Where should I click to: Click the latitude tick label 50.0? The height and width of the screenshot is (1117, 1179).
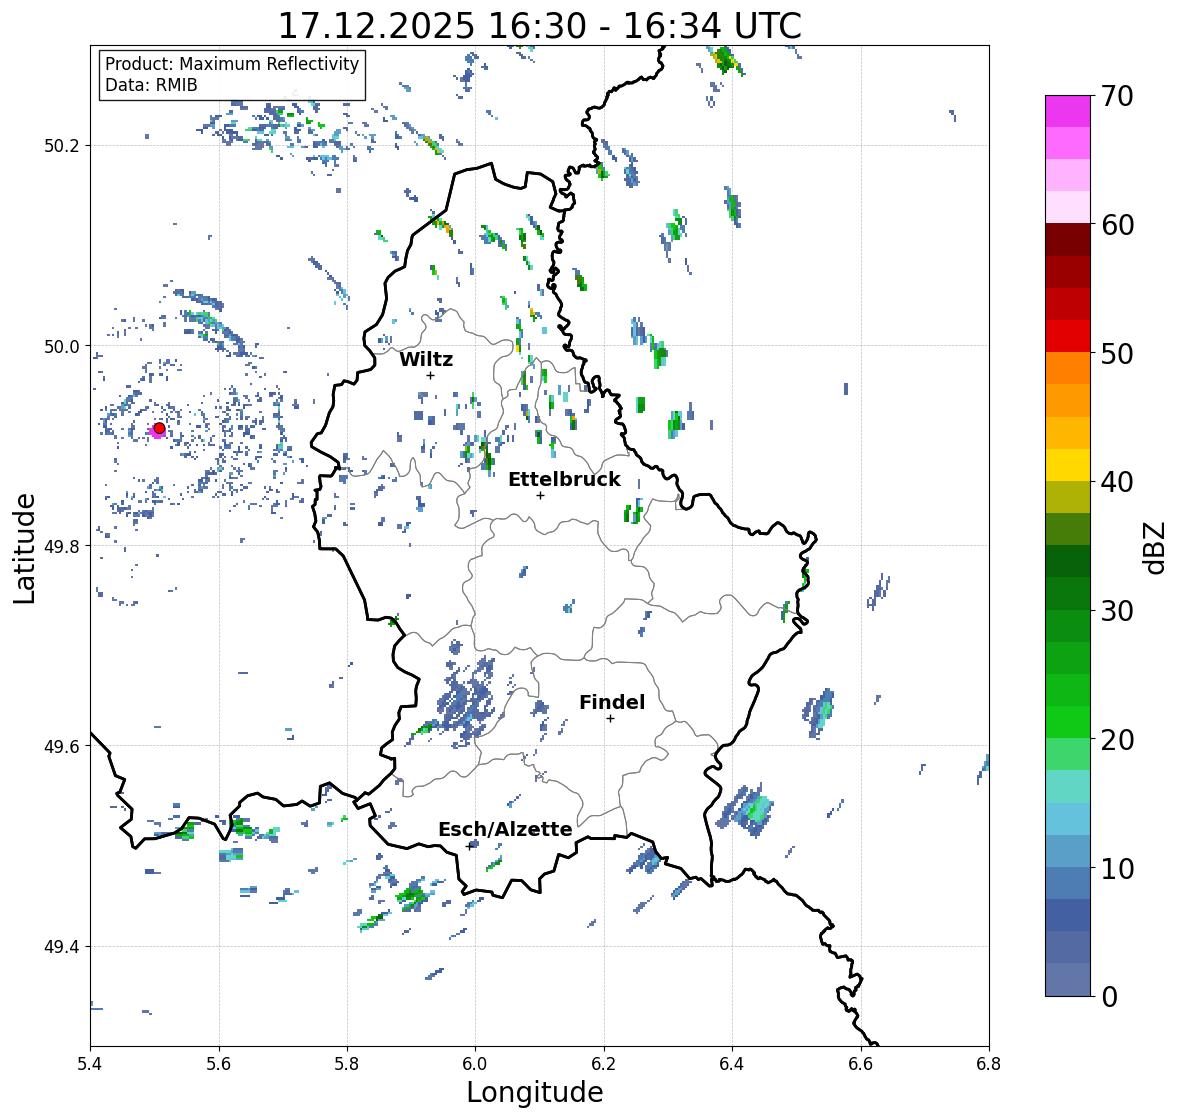point(62,347)
